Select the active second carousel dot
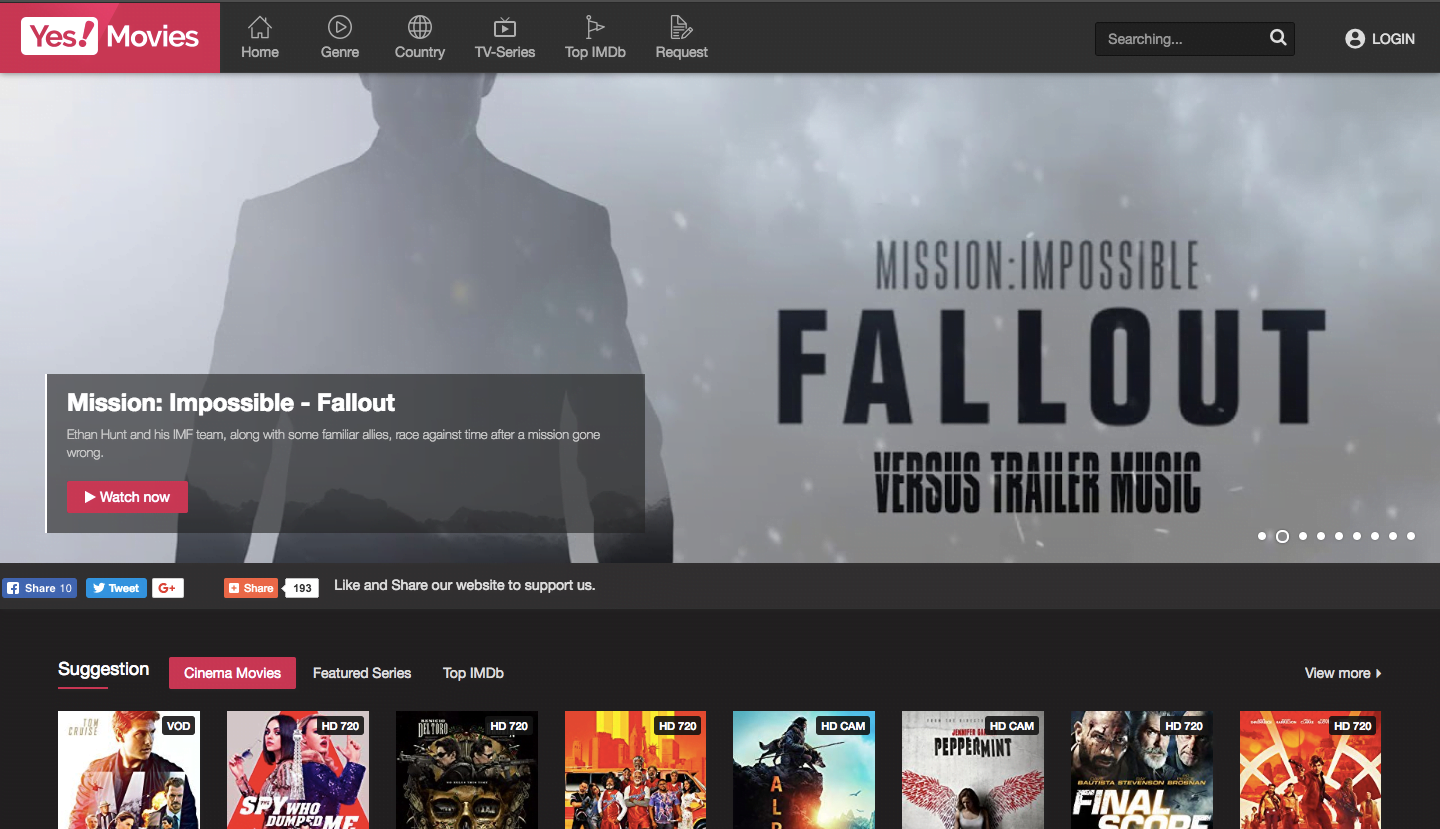The image size is (1440, 829). click(x=1282, y=536)
